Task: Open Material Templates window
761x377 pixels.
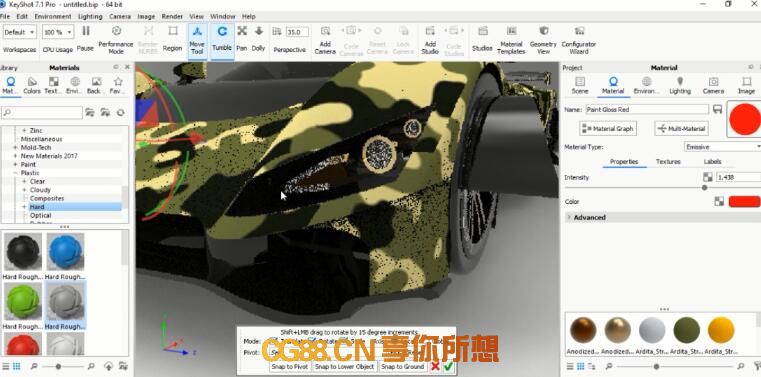Action: pos(511,31)
